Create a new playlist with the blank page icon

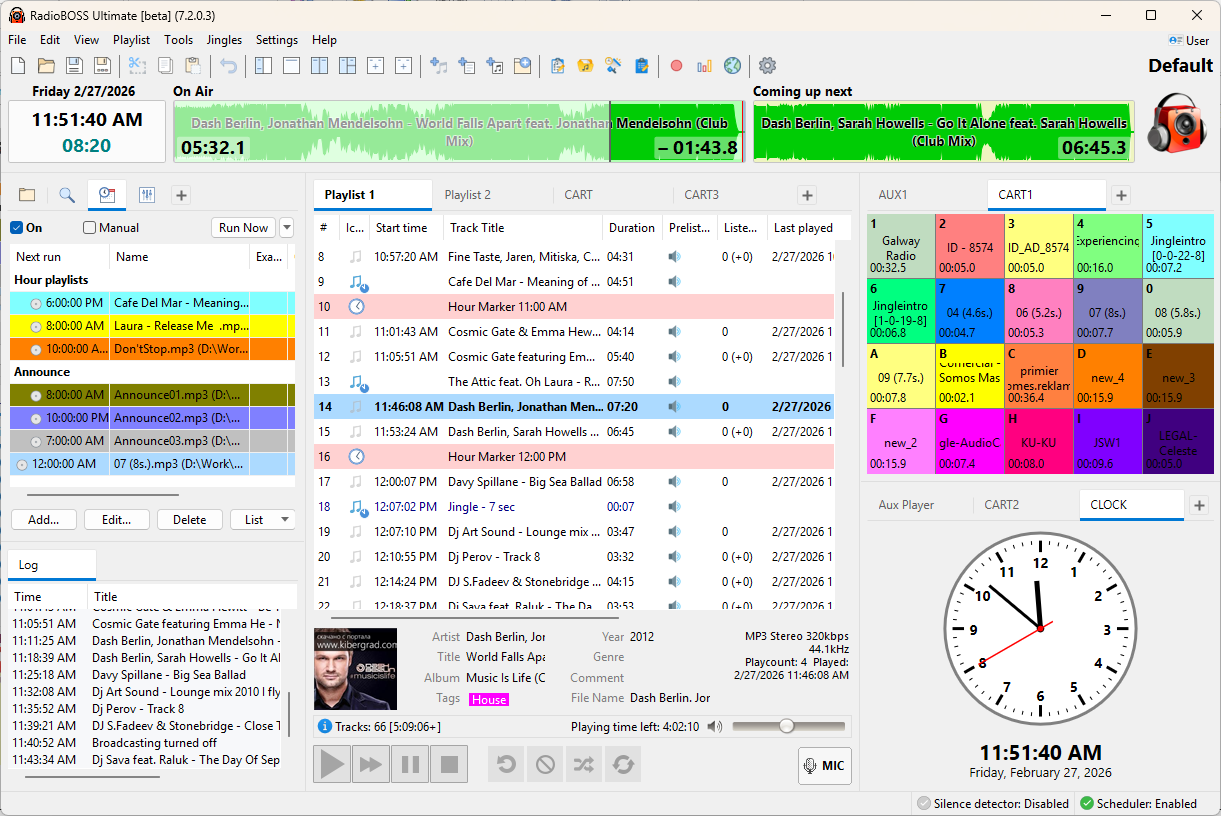[18, 66]
